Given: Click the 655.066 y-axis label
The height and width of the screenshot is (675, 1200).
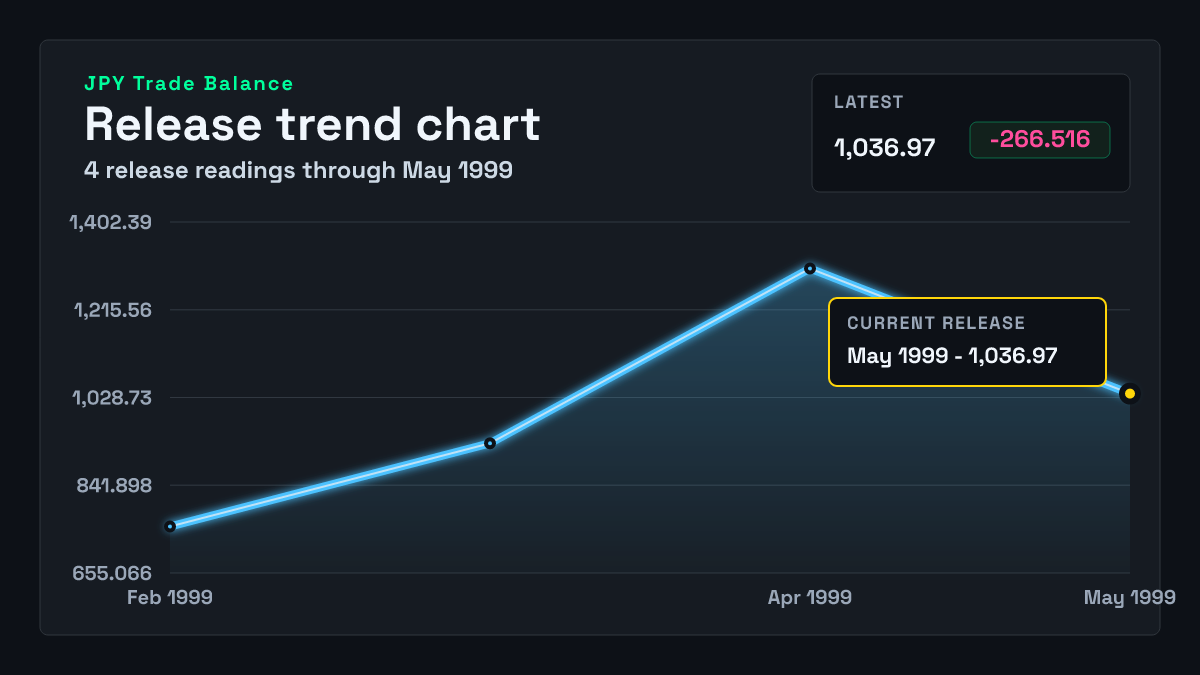Looking at the screenshot, I should pos(113,573).
